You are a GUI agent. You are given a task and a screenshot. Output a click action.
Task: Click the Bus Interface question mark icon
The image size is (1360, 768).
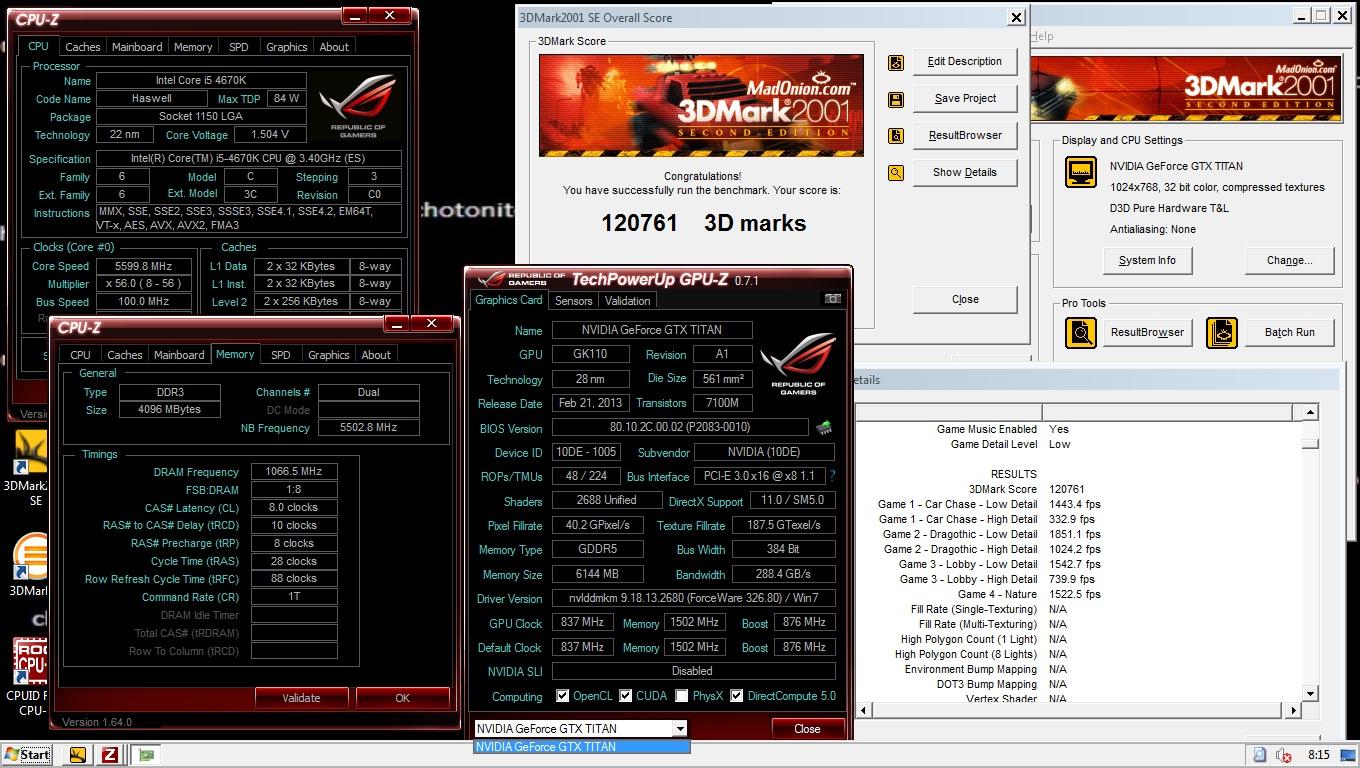click(x=832, y=476)
